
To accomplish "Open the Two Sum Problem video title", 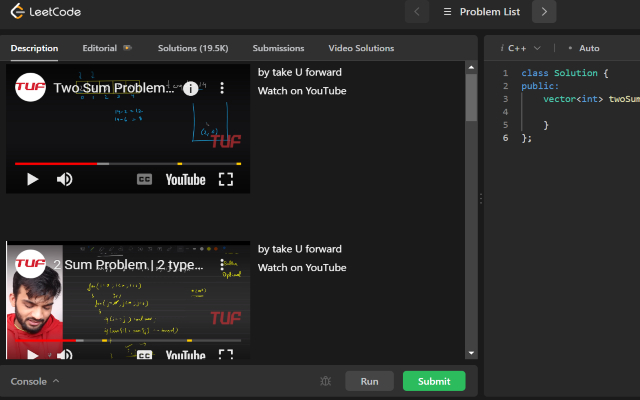I will coord(114,88).
